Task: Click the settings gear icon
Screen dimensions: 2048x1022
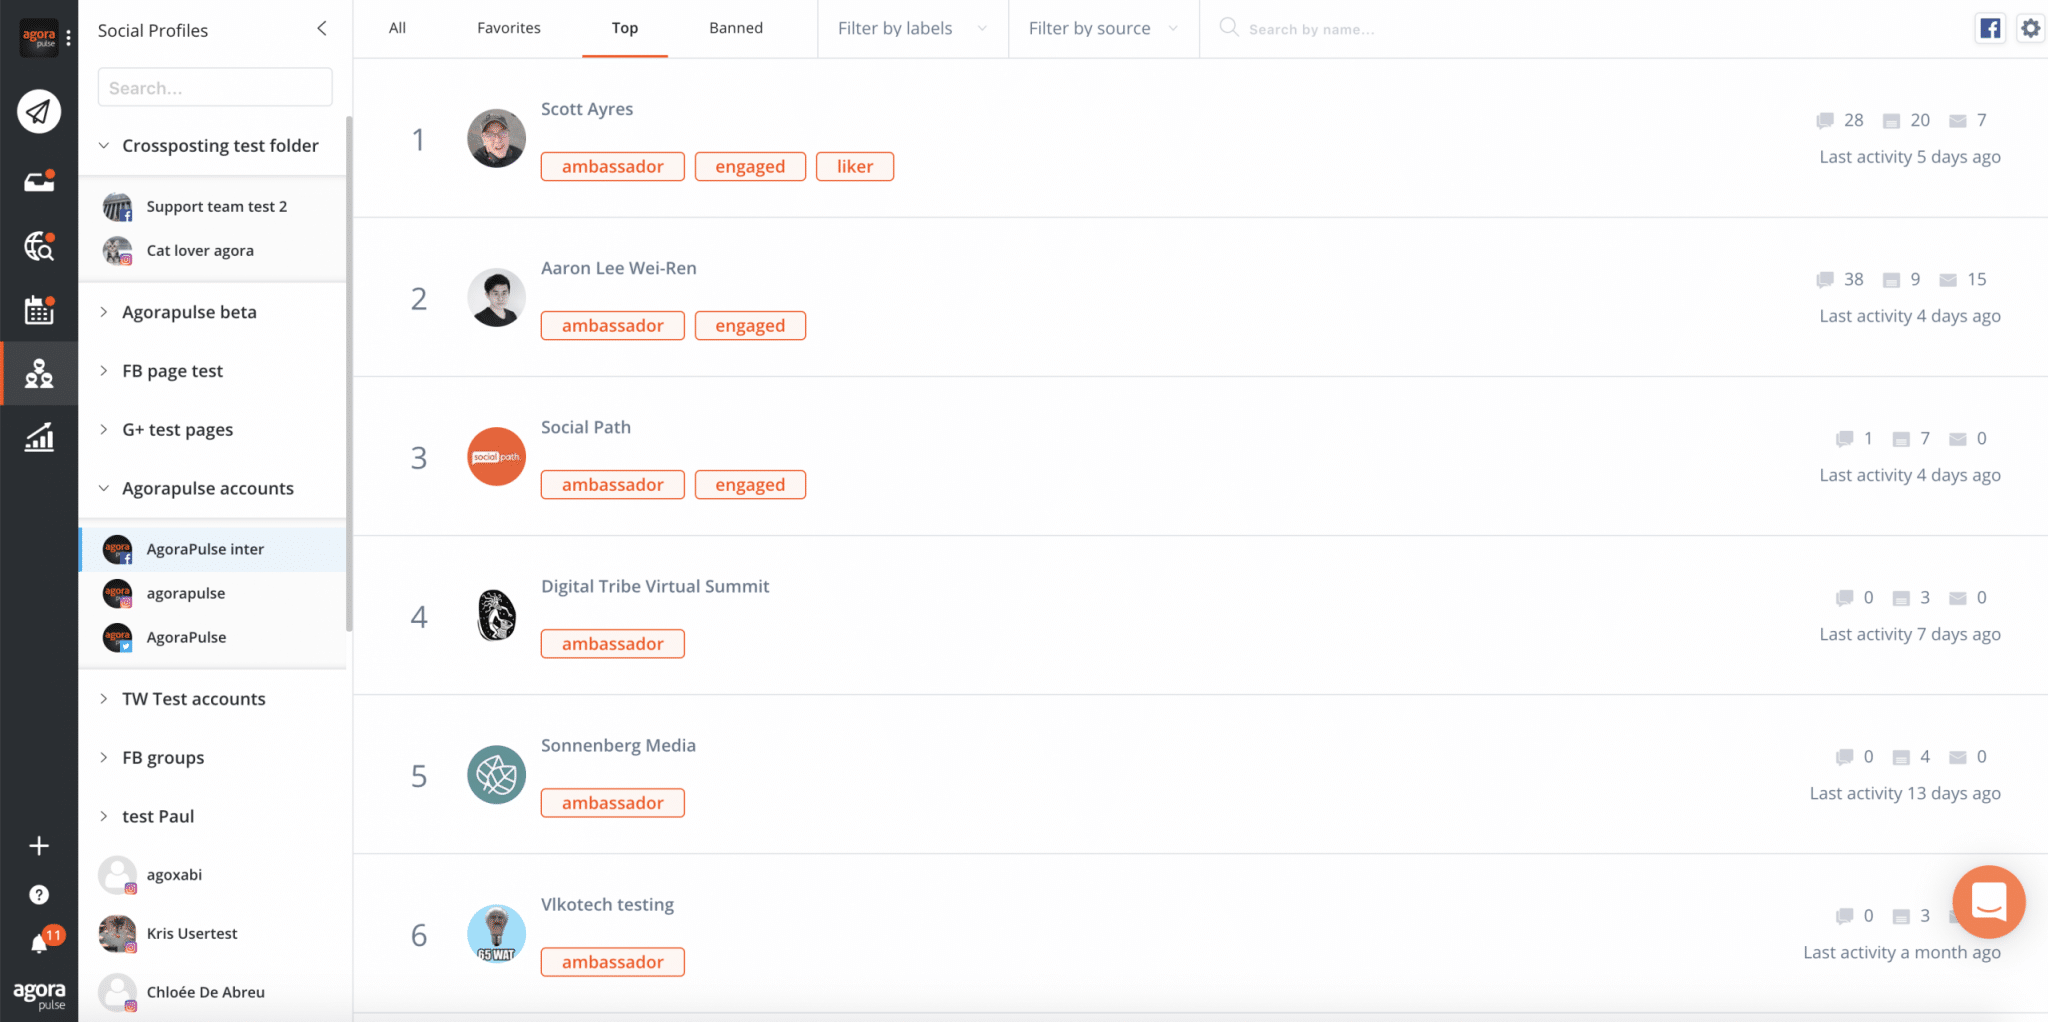Action: click(x=2030, y=28)
